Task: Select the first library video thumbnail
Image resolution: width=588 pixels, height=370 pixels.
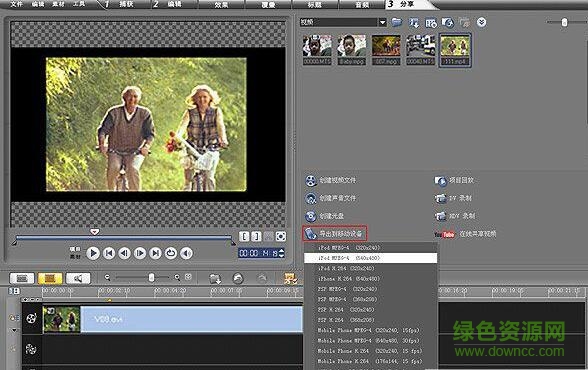Action: 317,50
